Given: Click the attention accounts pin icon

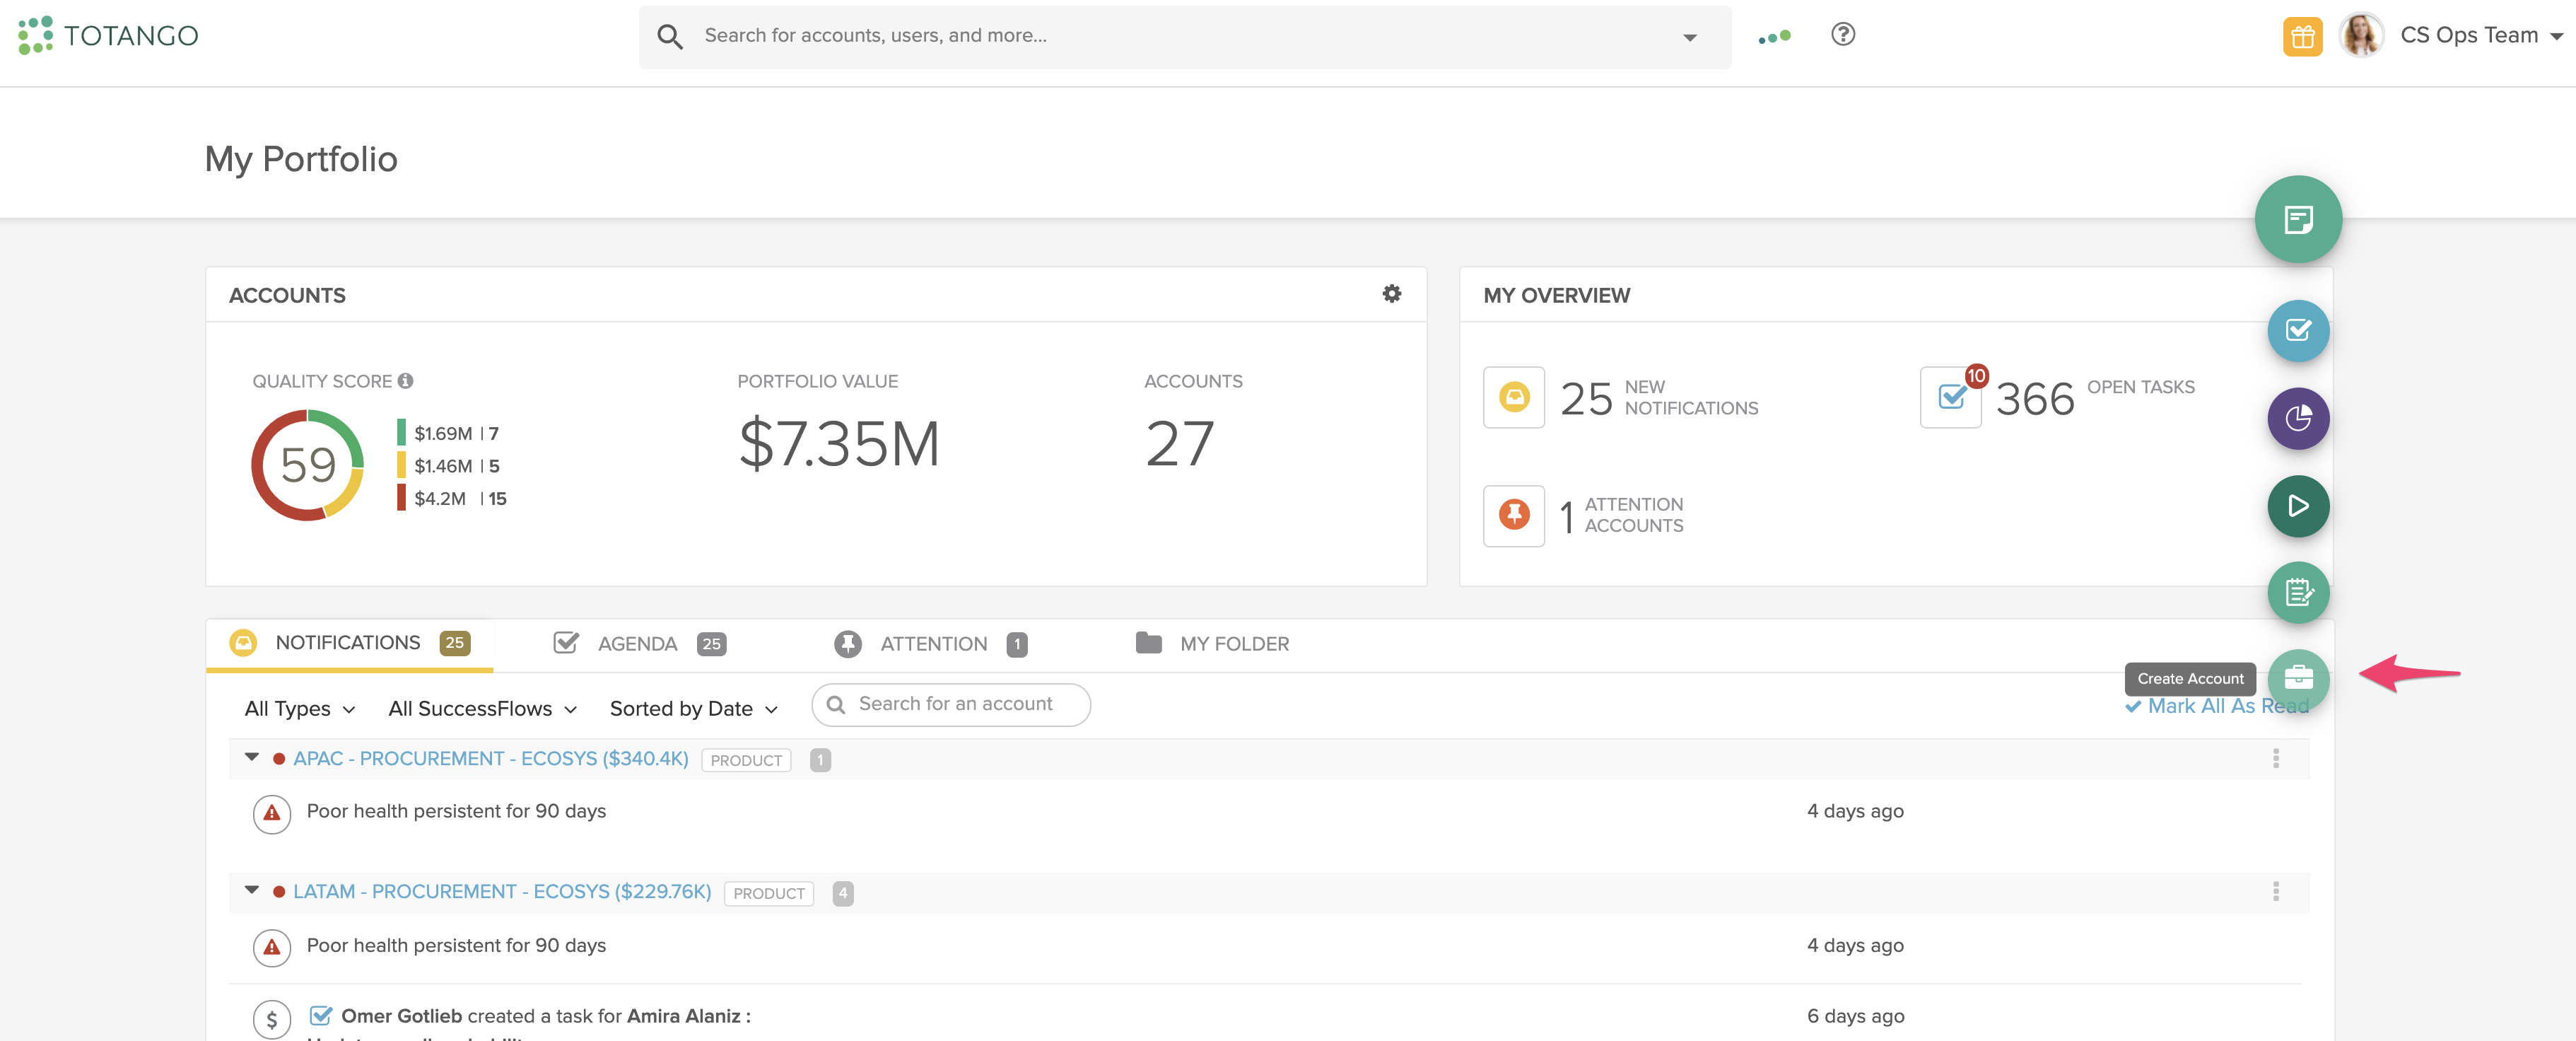Looking at the screenshot, I should pos(1514,515).
